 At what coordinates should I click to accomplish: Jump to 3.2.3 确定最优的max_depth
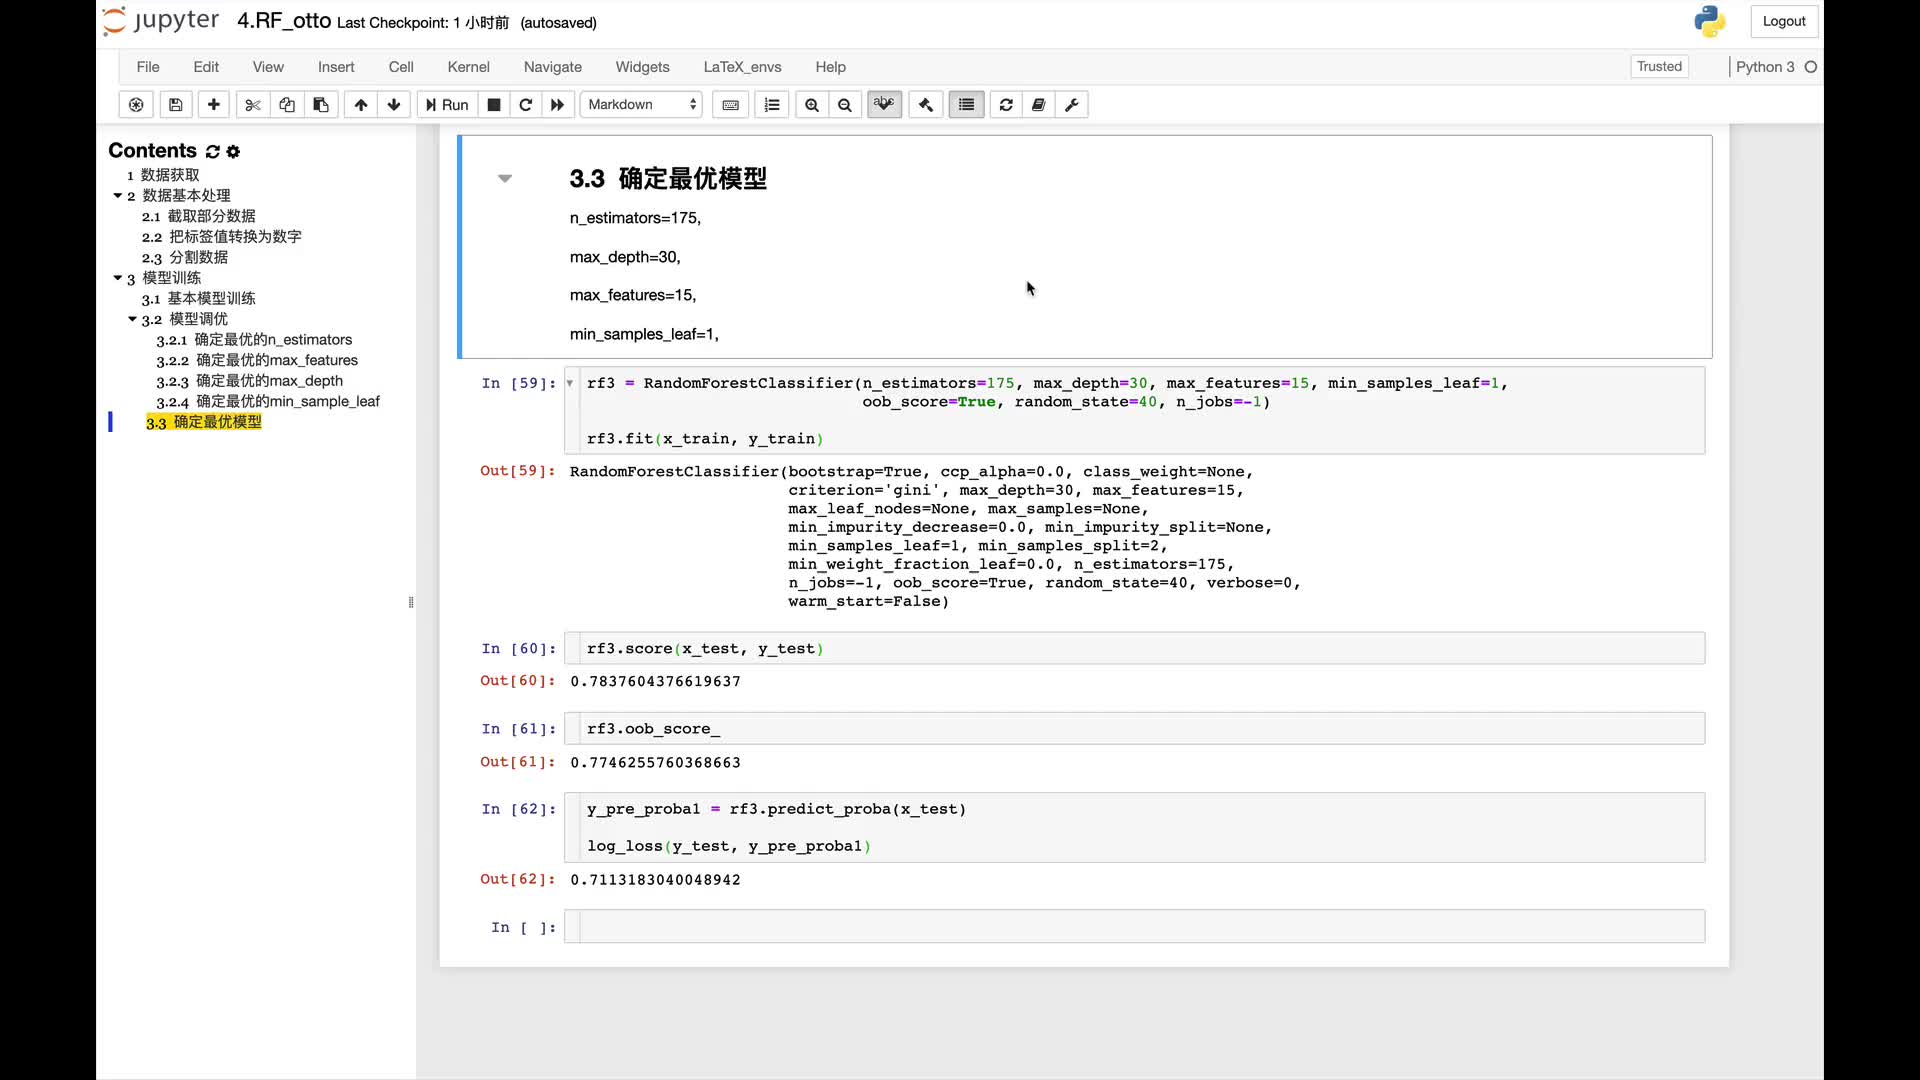tap(249, 381)
